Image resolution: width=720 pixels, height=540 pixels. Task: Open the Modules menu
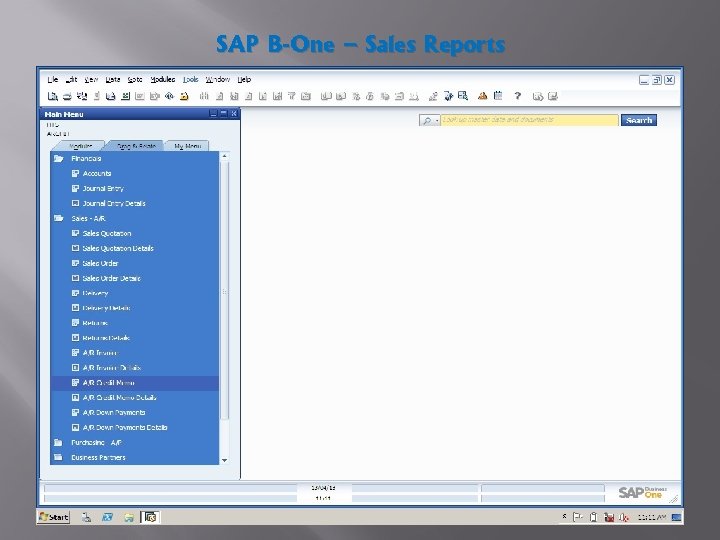(x=163, y=79)
